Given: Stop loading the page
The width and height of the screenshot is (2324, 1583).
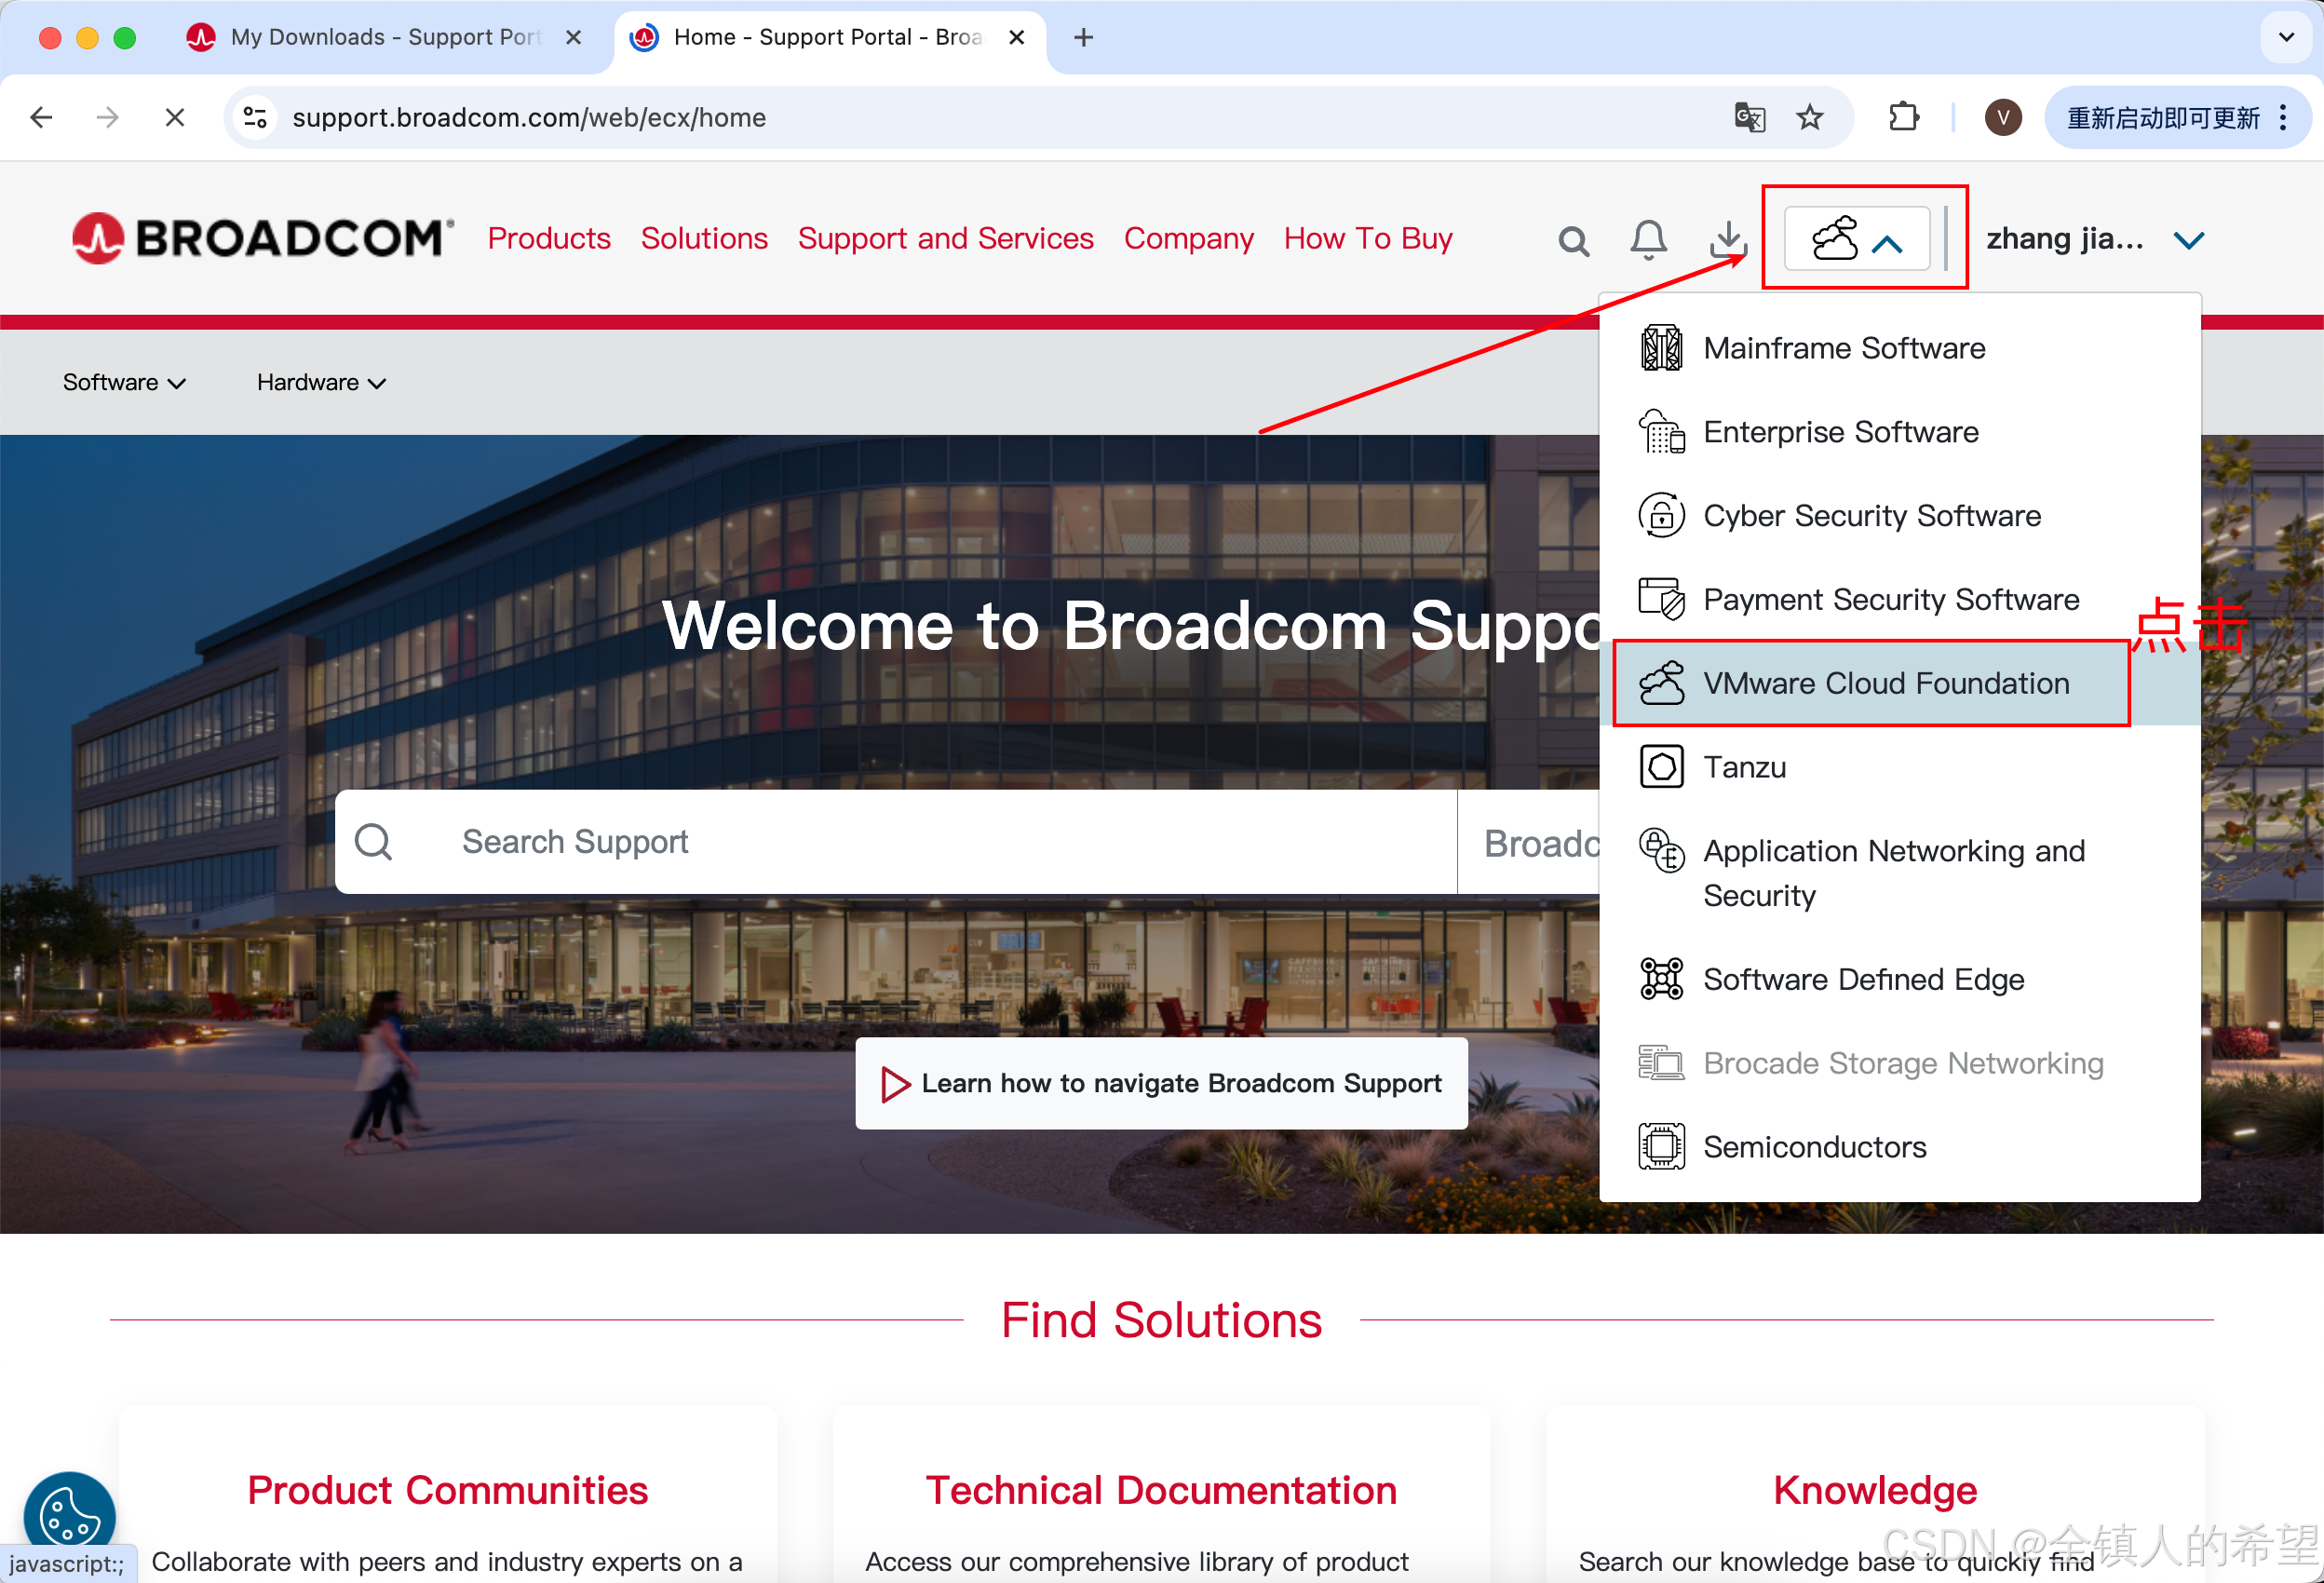Looking at the screenshot, I should click(x=175, y=118).
